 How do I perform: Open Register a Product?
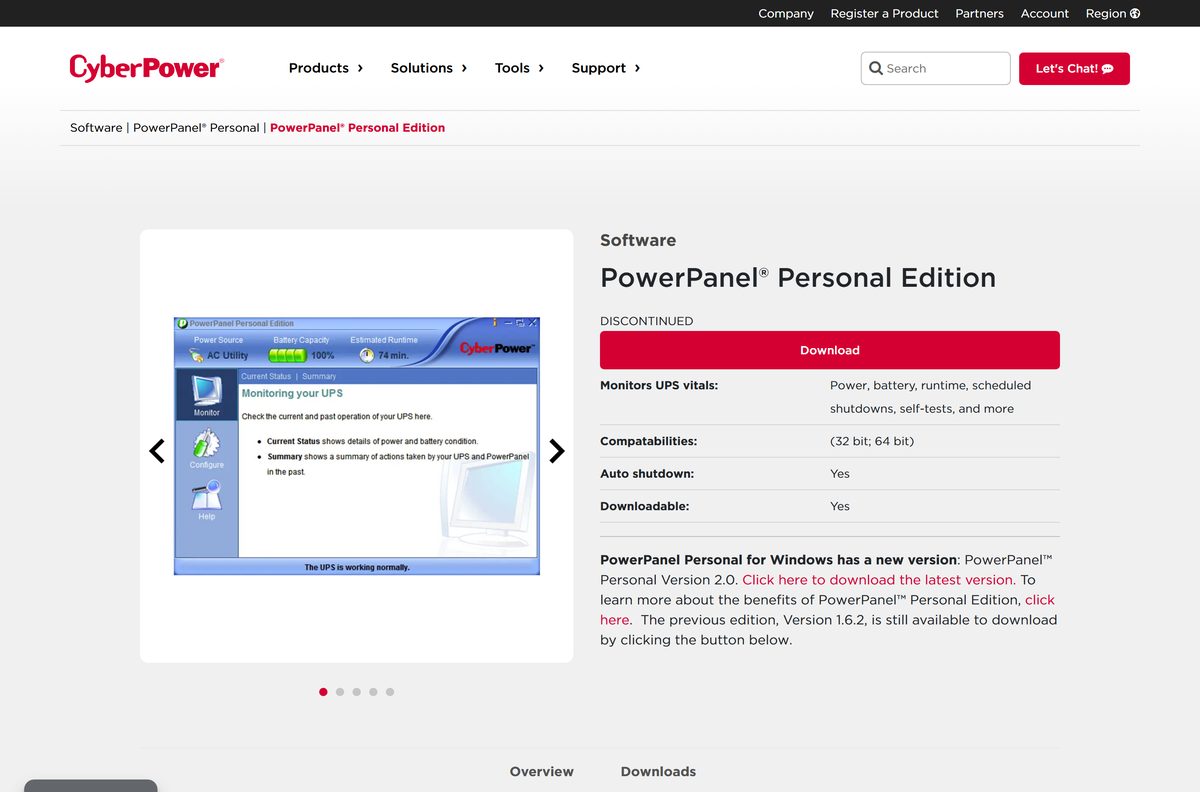click(884, 13)
